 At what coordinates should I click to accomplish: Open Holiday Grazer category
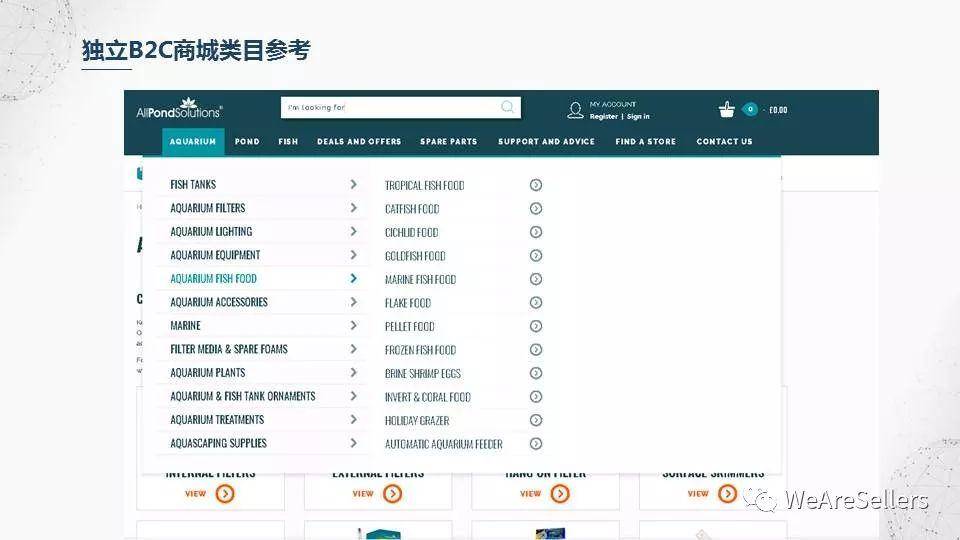(417, 421)
